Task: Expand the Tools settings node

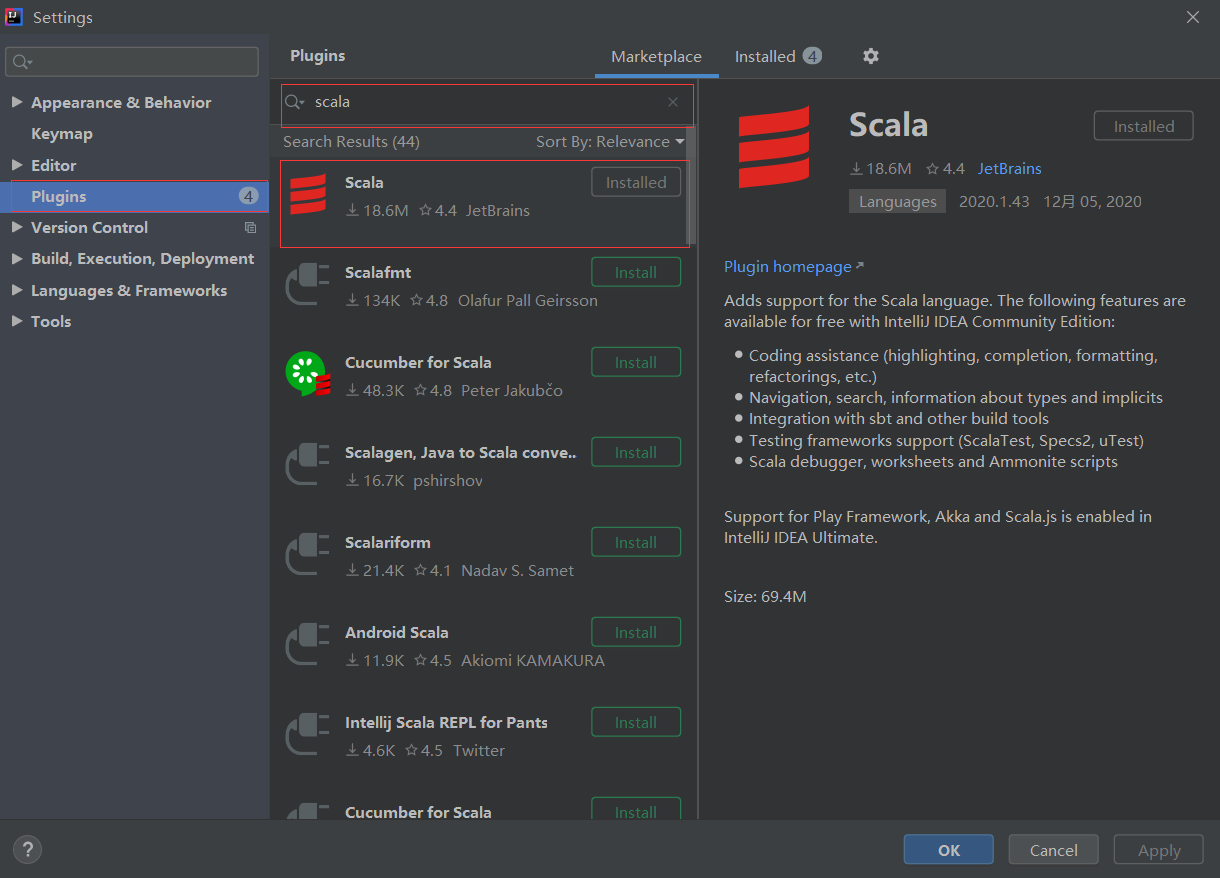Action: pyautogui.click(x=17, y=321)
